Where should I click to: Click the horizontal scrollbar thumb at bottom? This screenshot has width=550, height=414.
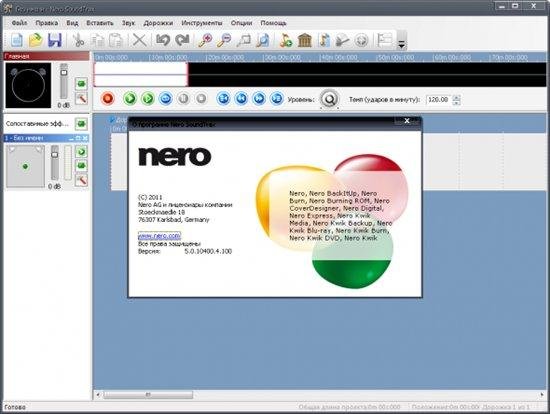(148, 395)
